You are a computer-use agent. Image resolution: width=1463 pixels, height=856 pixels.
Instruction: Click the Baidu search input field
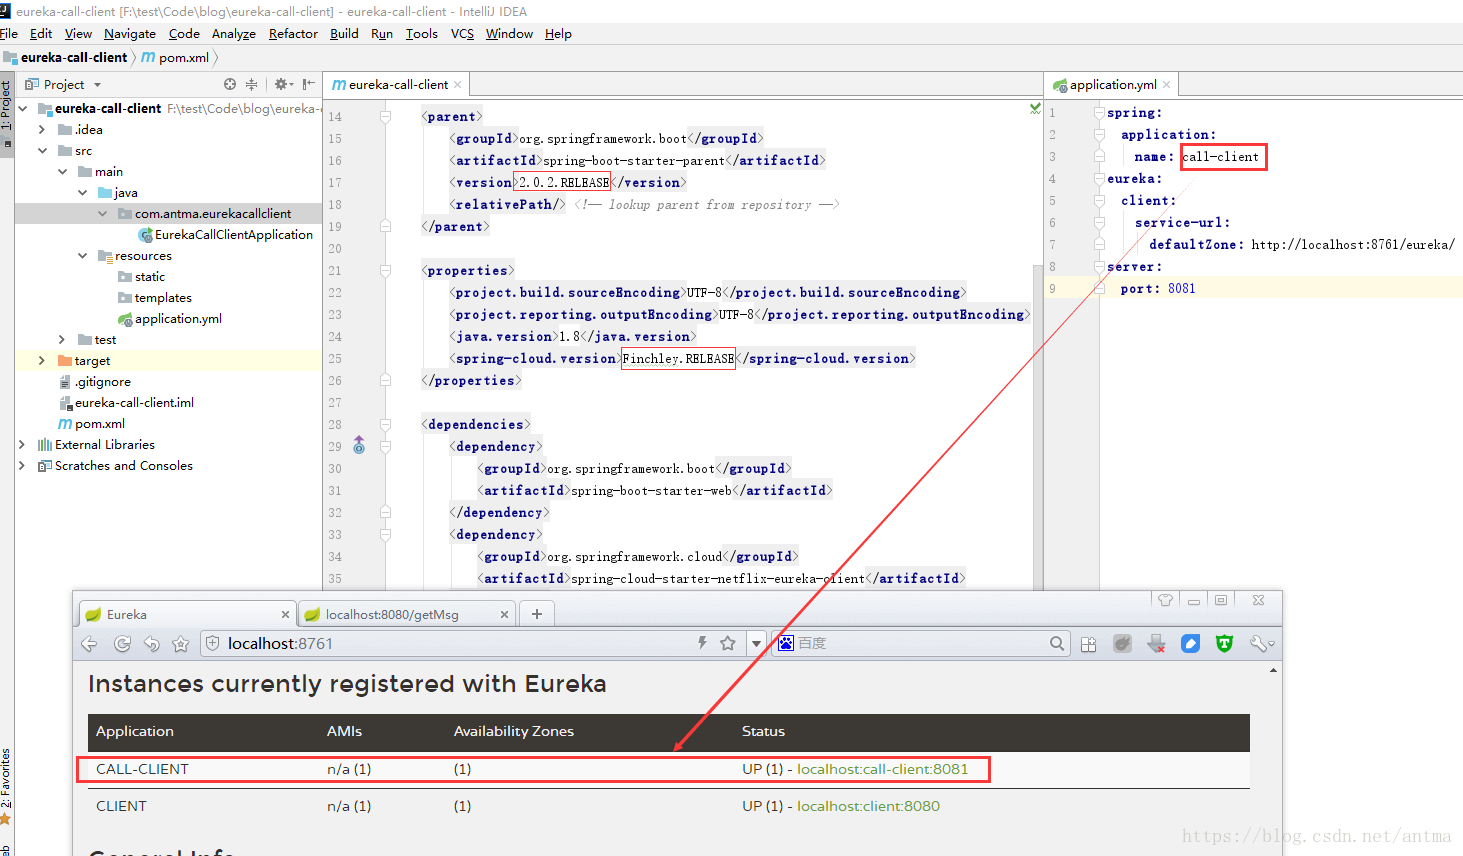coord(920,643)
